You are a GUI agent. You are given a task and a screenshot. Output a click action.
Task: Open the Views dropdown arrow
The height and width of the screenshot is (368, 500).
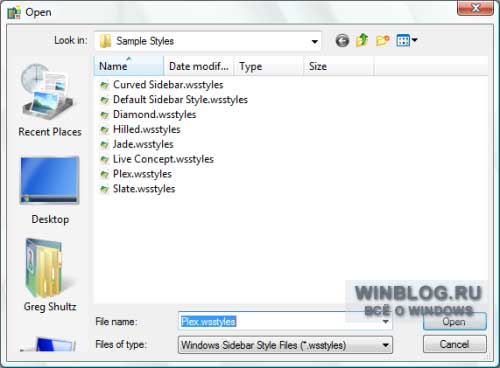[x=414, y=40]
